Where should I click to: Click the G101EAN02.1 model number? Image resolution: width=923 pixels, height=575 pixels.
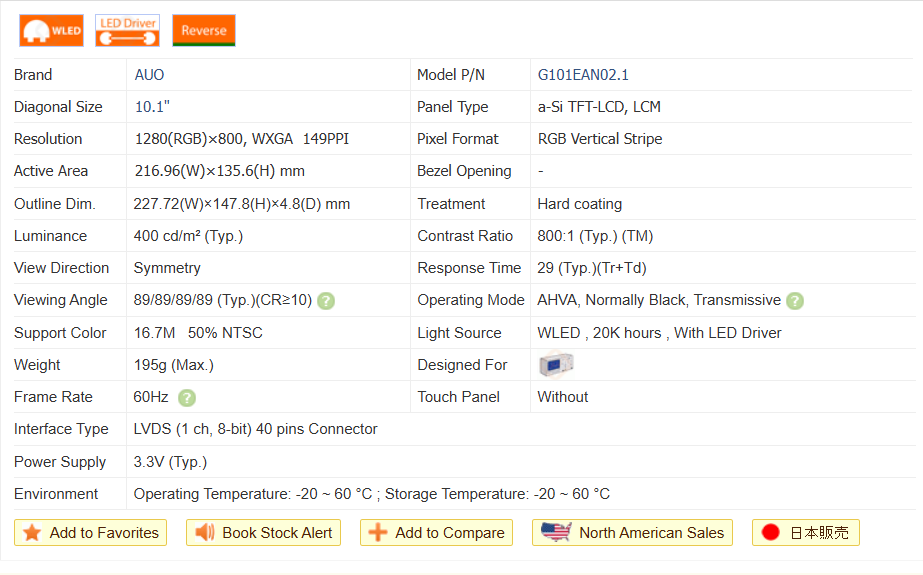pos(583,75)
